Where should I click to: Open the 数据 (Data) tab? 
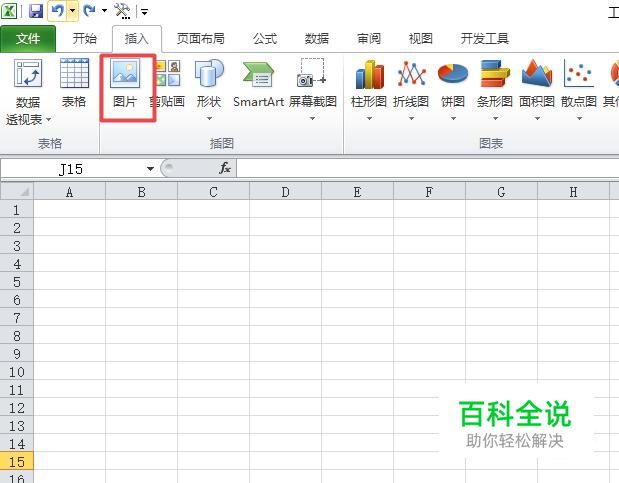317,39
